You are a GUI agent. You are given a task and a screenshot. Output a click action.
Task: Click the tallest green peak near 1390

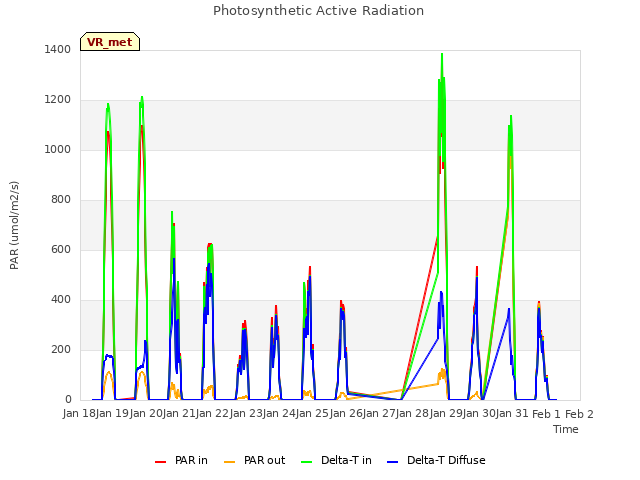442,54
